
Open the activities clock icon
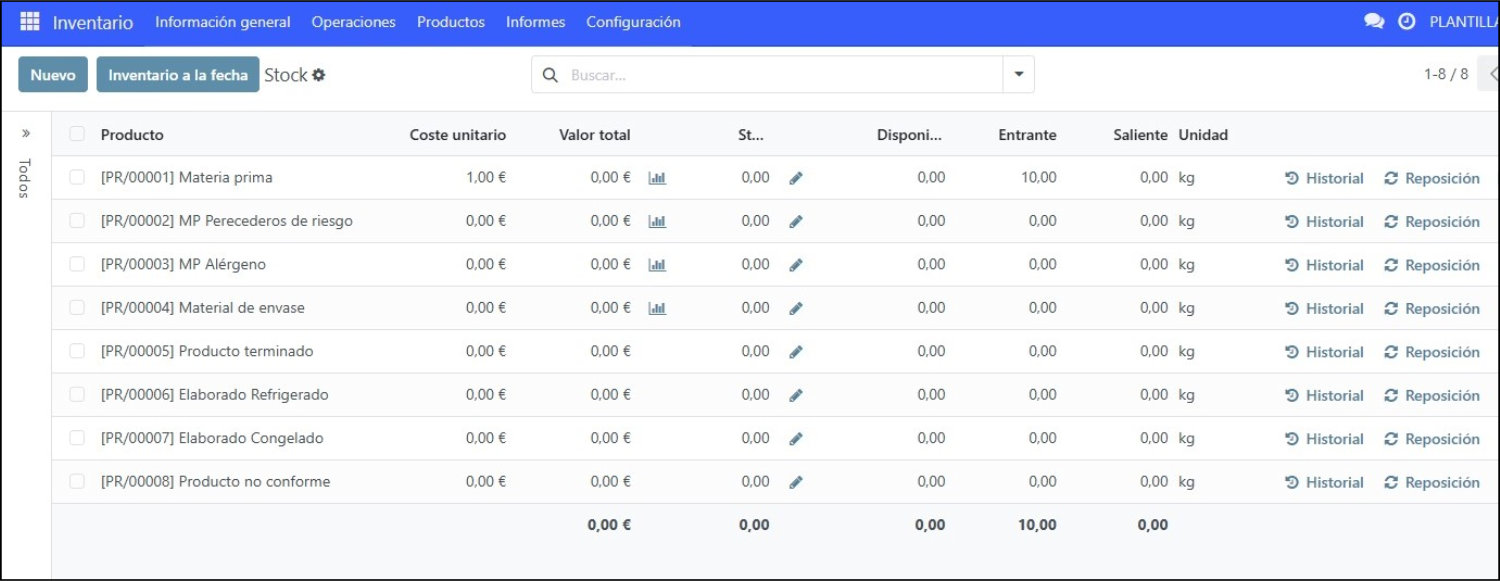tap(1407, 21)
